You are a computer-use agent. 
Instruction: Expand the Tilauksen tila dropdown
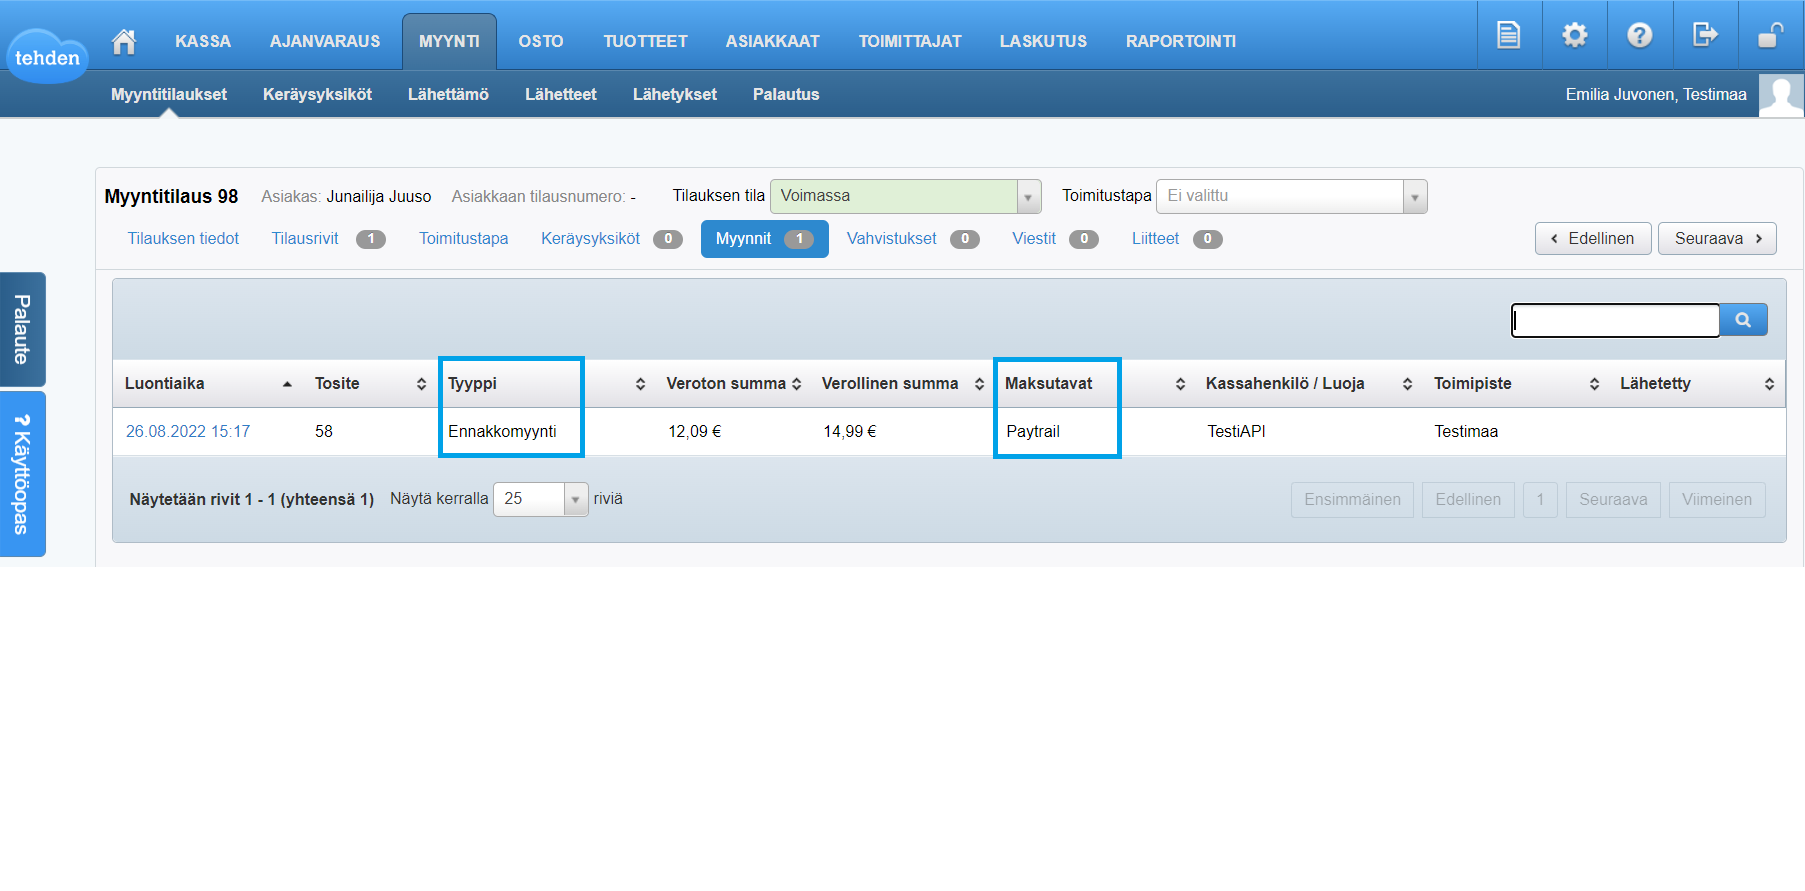pos(1028,197)
